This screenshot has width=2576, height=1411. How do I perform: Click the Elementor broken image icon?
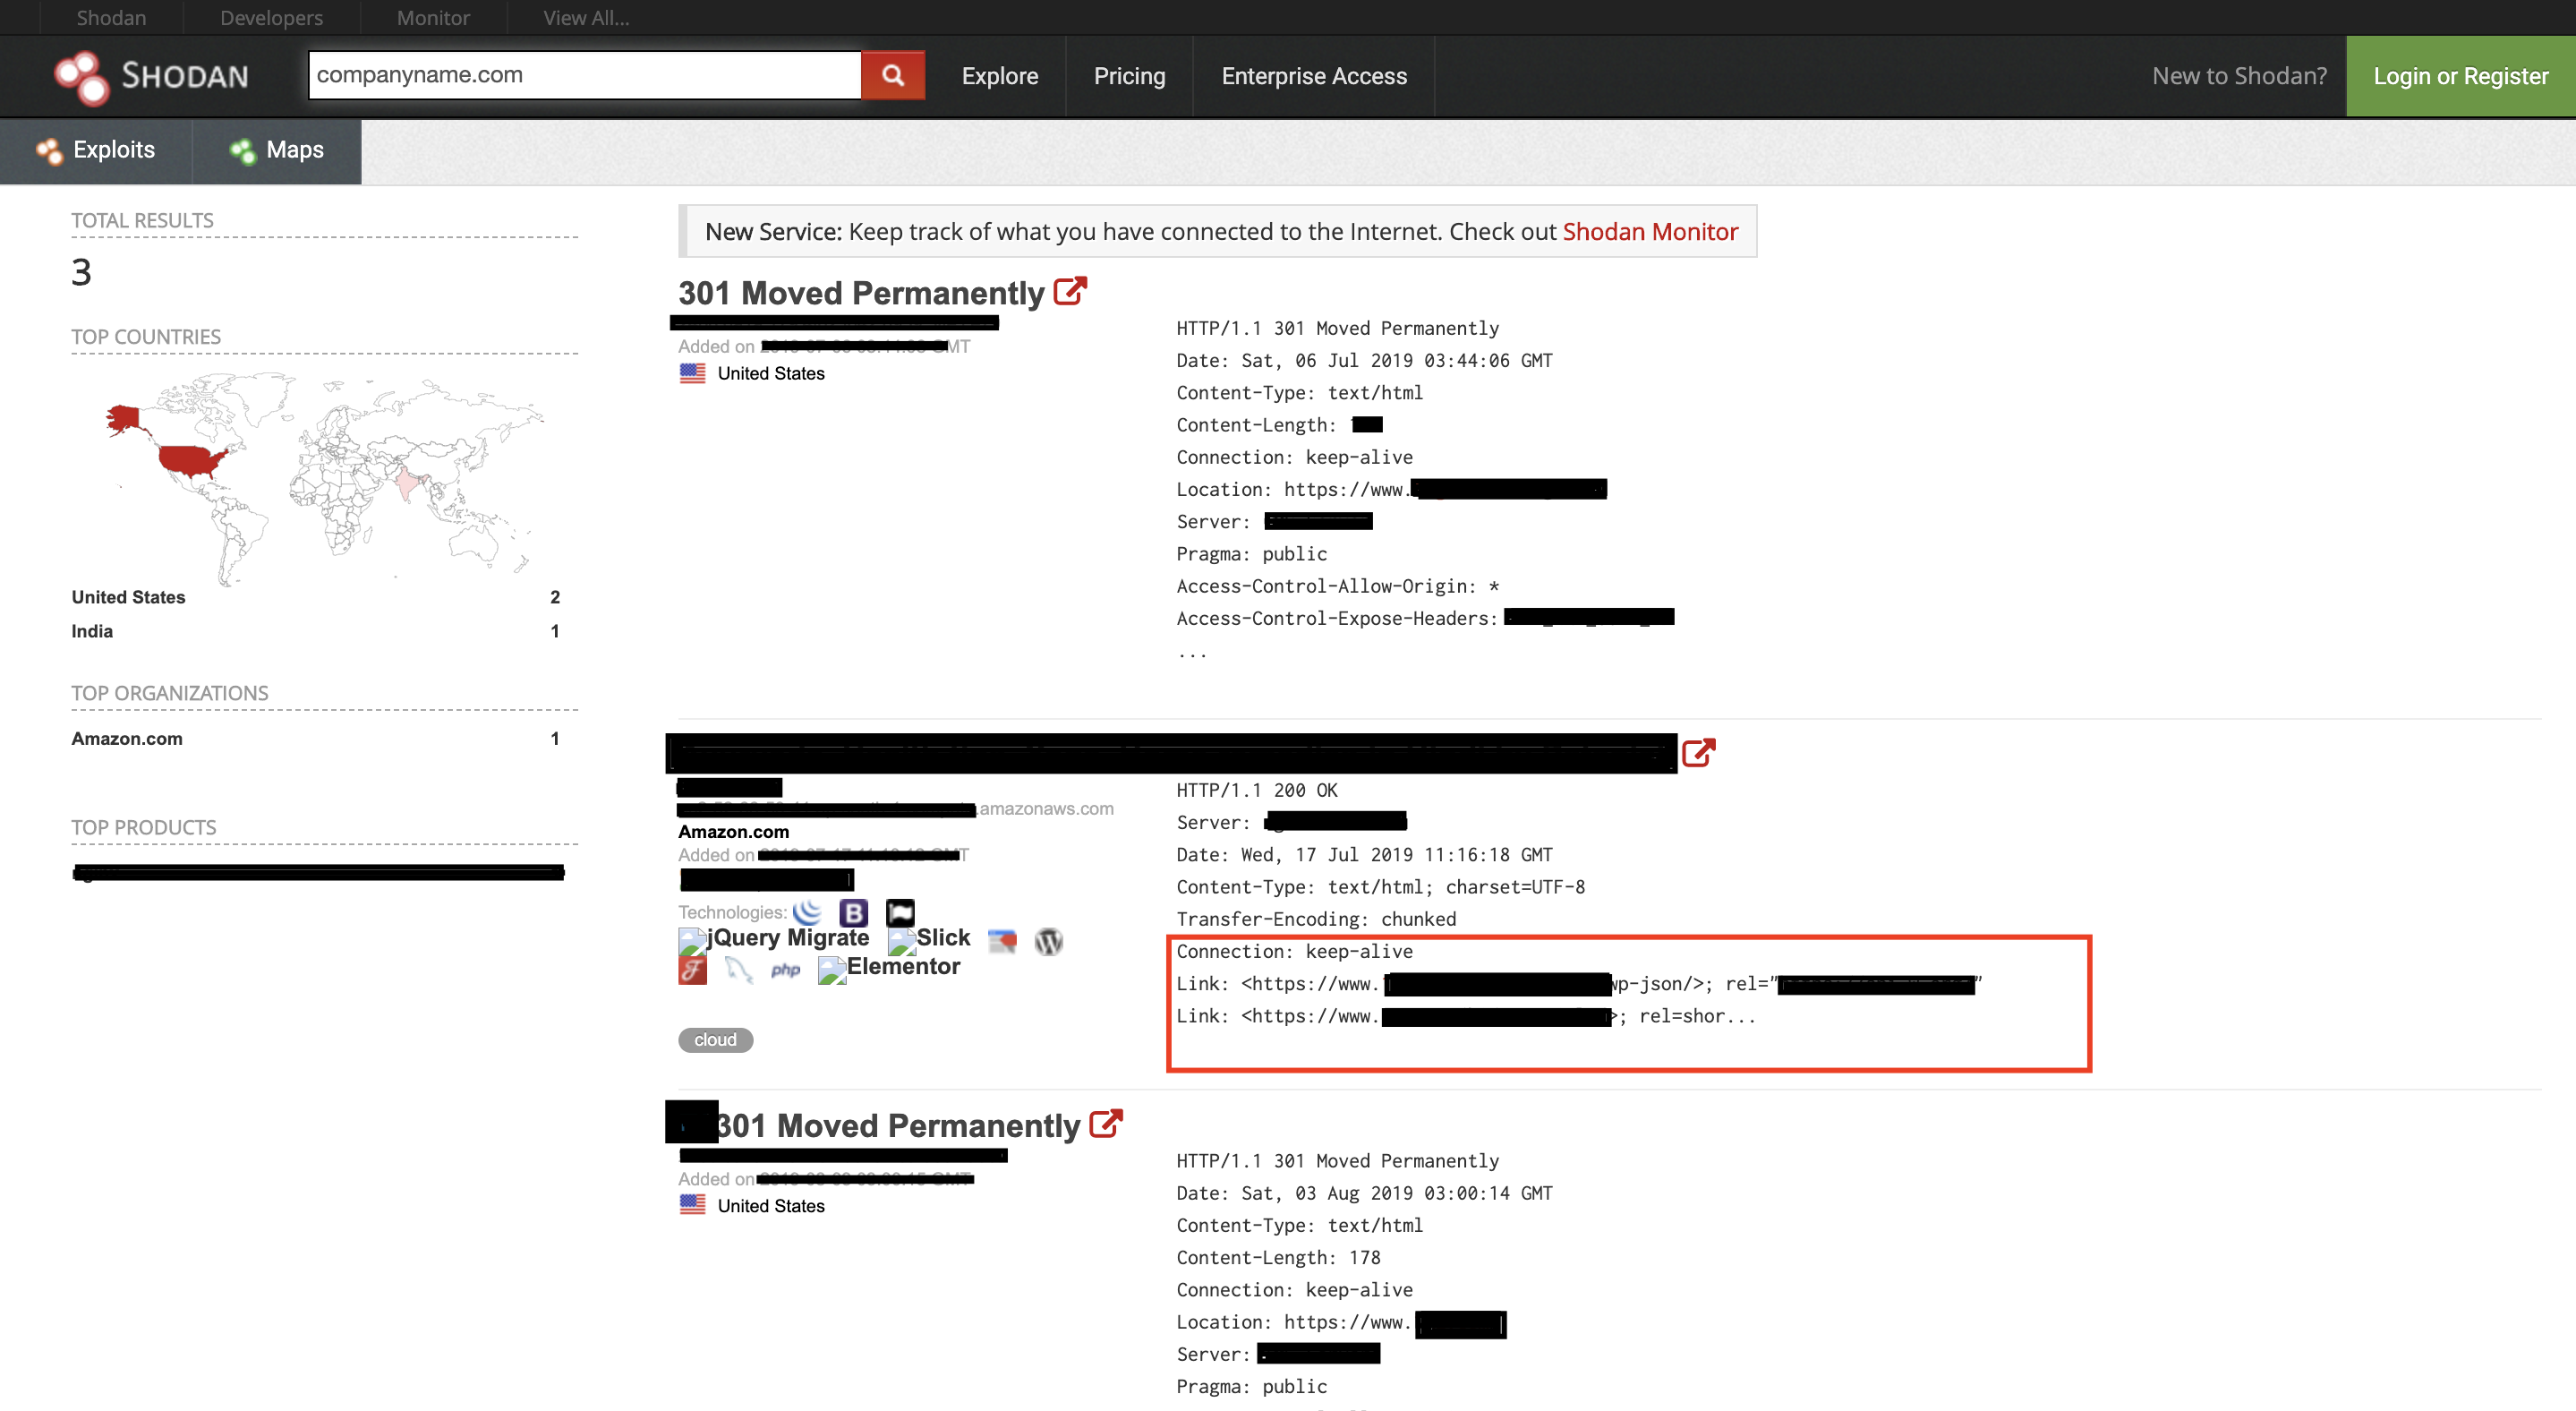point(832,969)
